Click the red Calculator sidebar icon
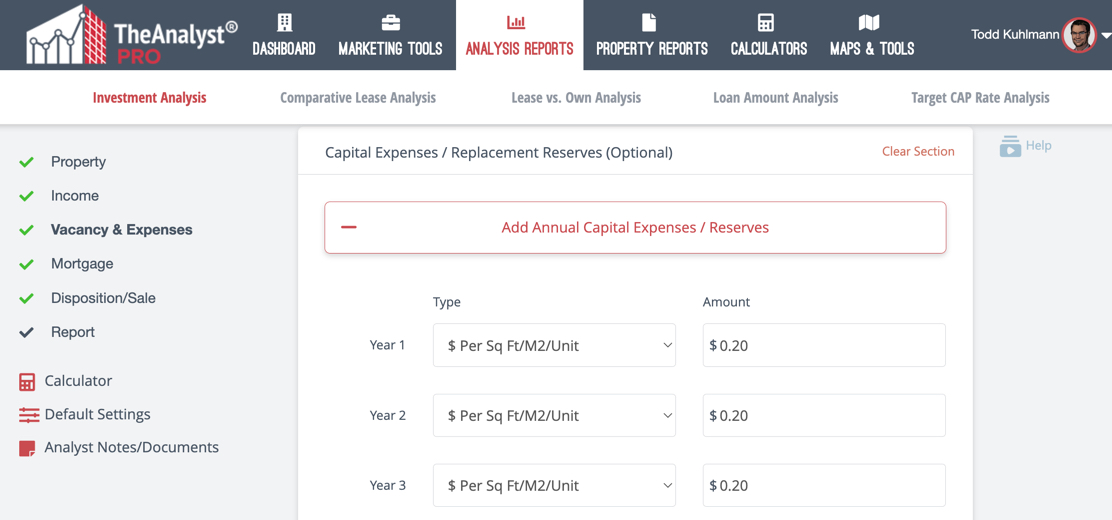Viewport: 1112px width, 520px height. pos(27,382)
